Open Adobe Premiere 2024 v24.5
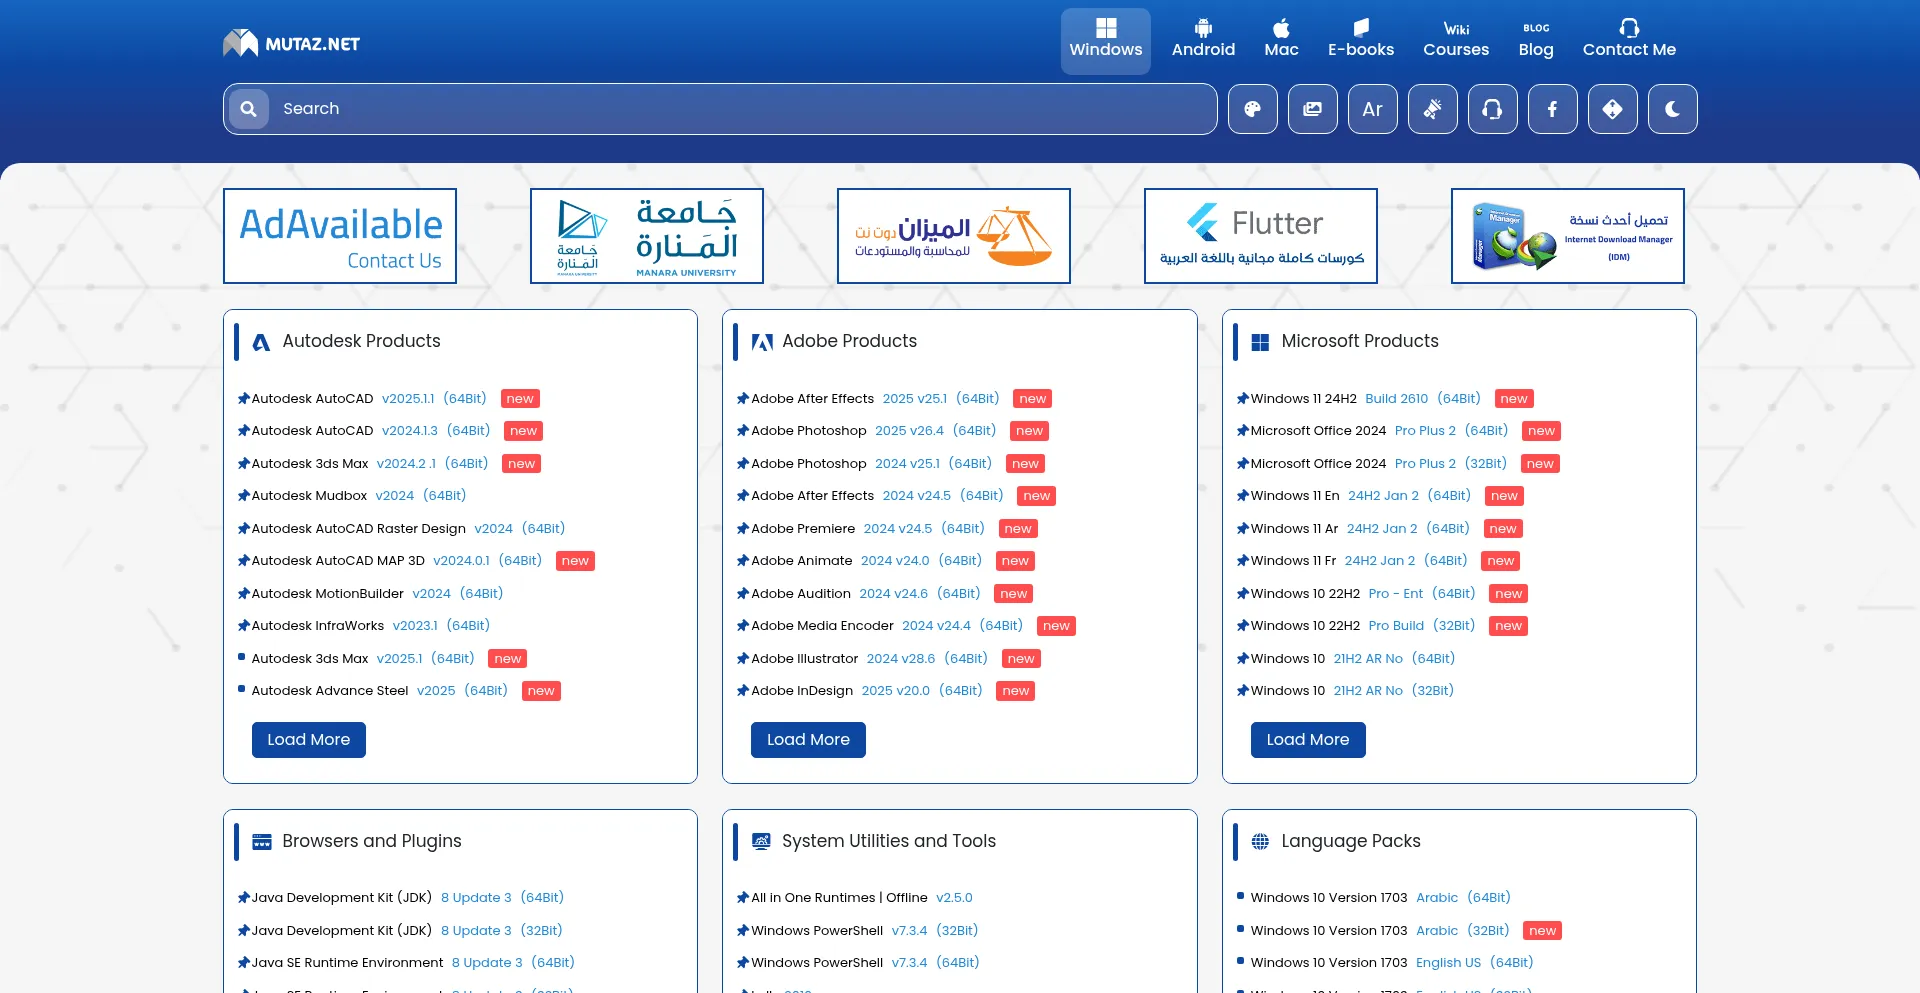Viewport: 1920px width, 993px height. (x=868, y=529)
